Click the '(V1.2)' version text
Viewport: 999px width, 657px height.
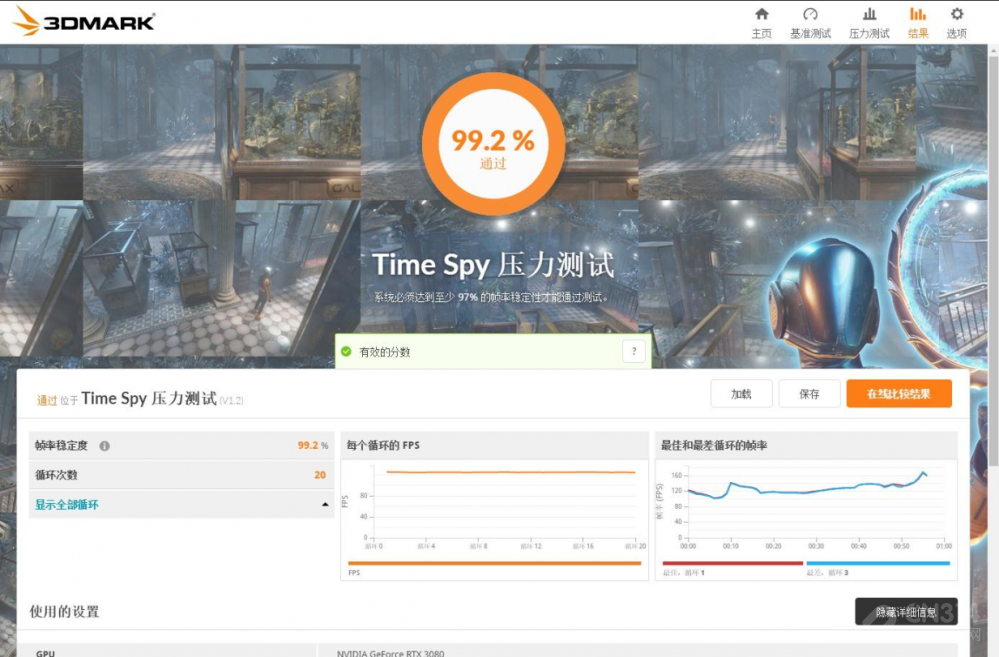231,401
